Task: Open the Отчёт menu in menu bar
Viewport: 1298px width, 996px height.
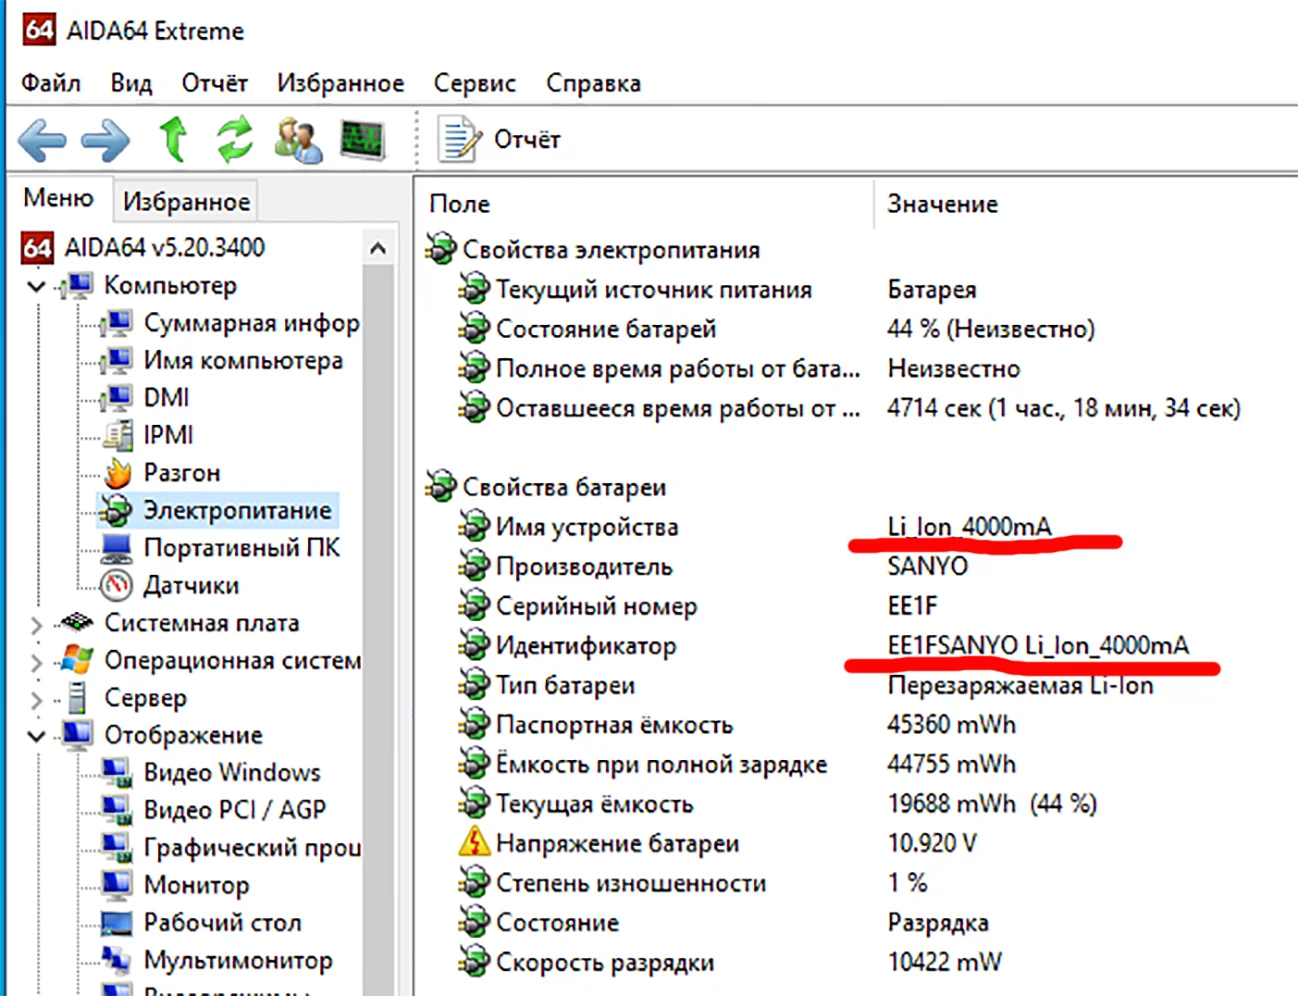Action: [x=214, y=83]
